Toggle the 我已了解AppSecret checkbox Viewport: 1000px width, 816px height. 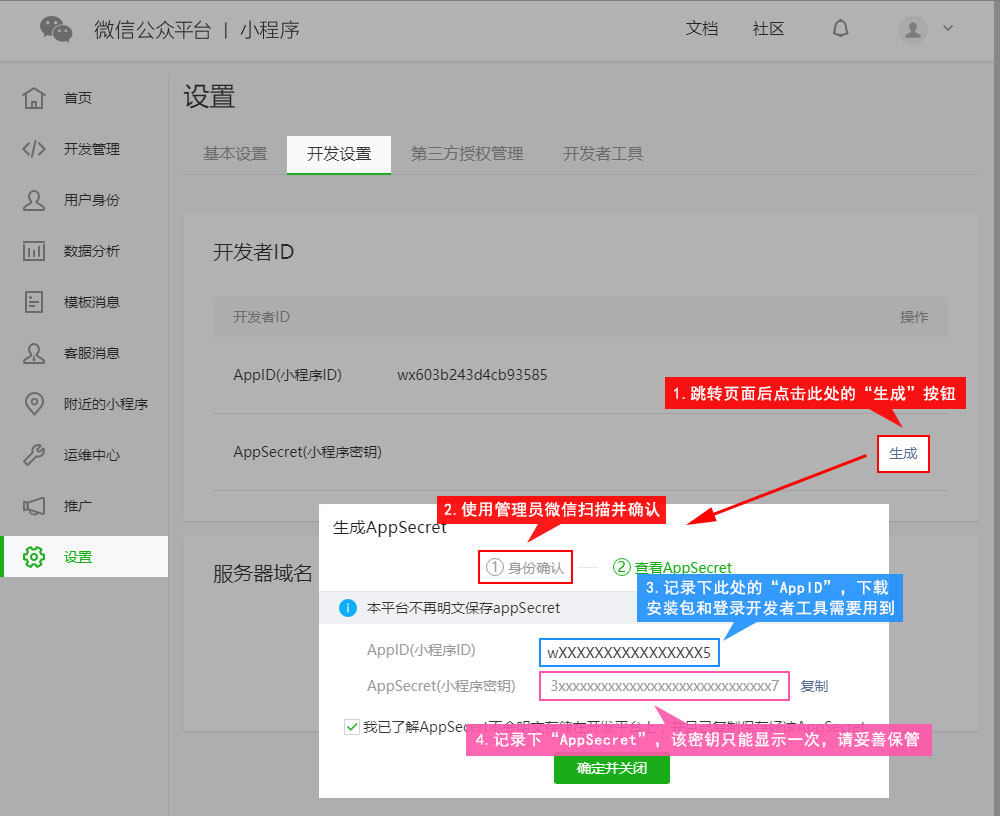point(351,727)
